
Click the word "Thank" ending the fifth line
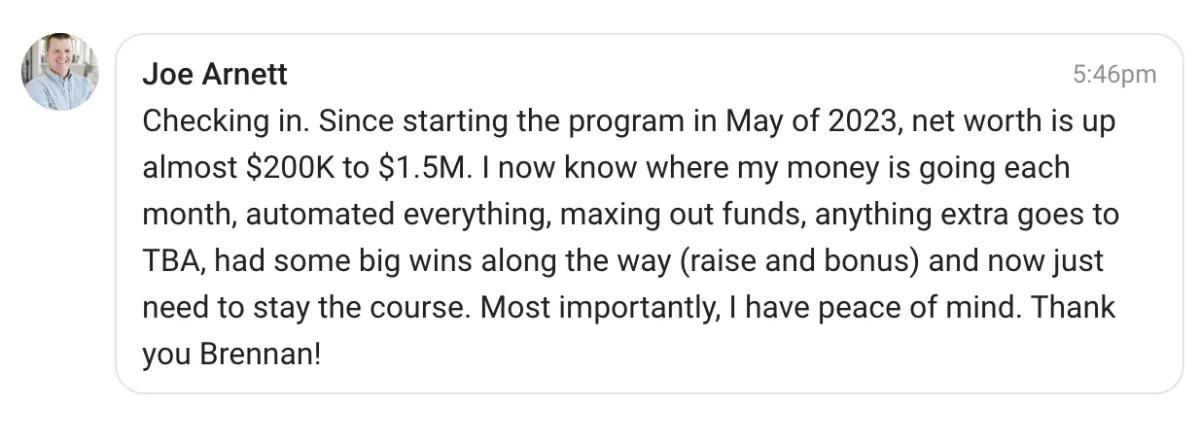1073,308
